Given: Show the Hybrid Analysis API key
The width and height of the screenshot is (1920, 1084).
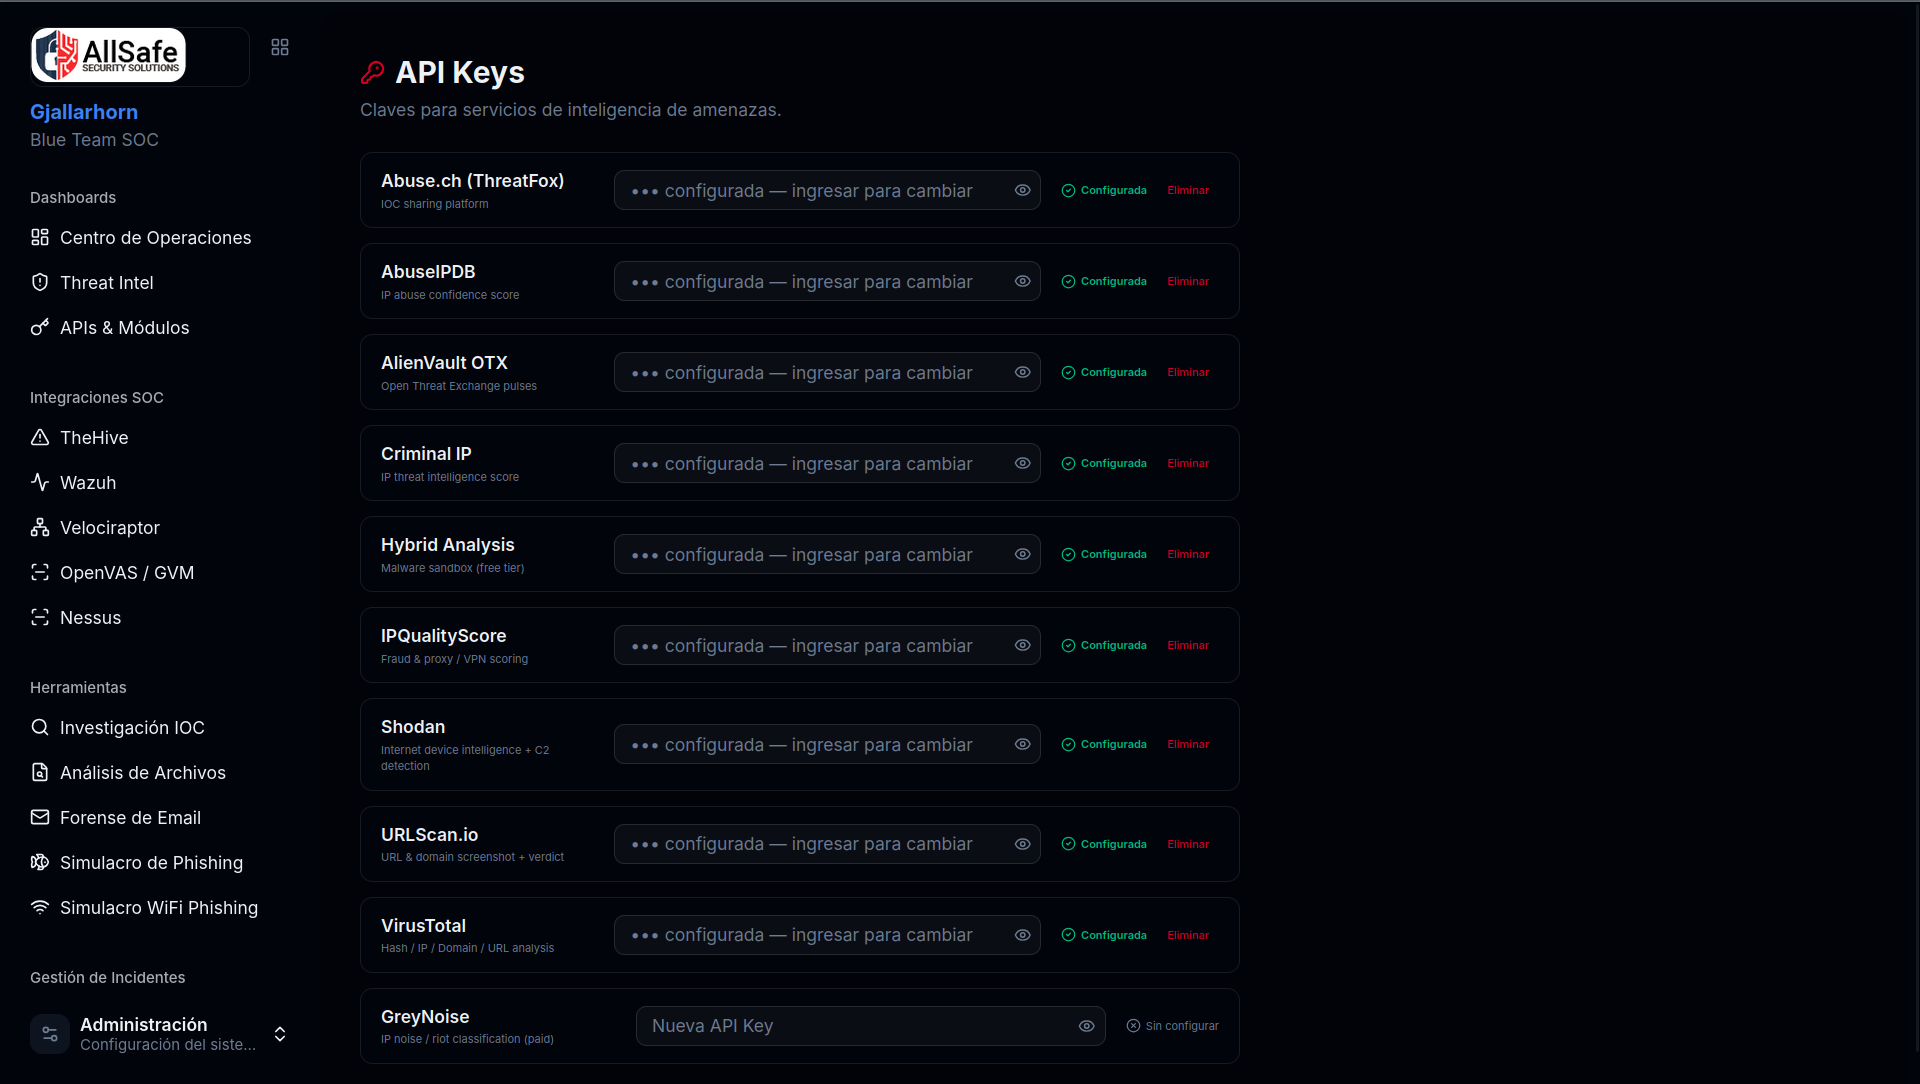Looking at the screenshot, I should click(x=1022, y=554).
